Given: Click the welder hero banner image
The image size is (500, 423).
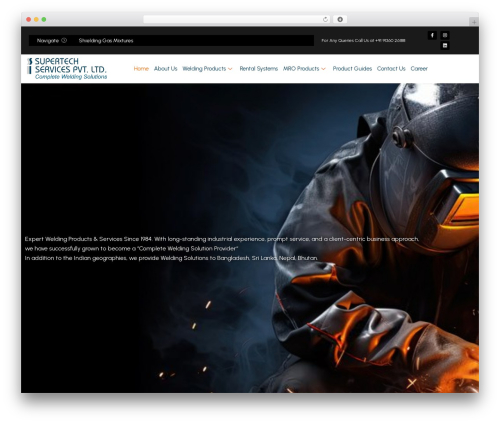Looking at the screenshot, I should click(250, 238).
